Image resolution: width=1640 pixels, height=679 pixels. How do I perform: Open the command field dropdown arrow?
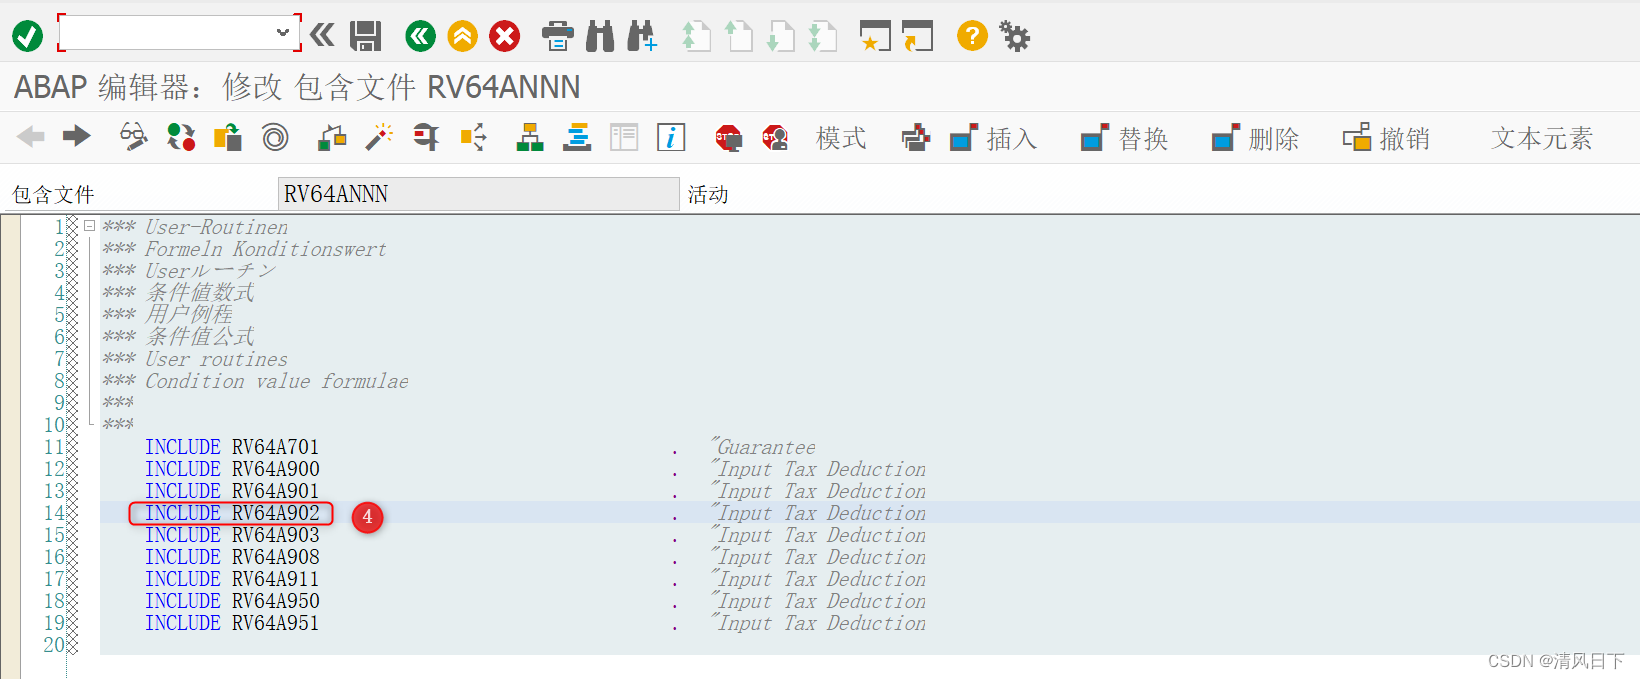[282, 33]
